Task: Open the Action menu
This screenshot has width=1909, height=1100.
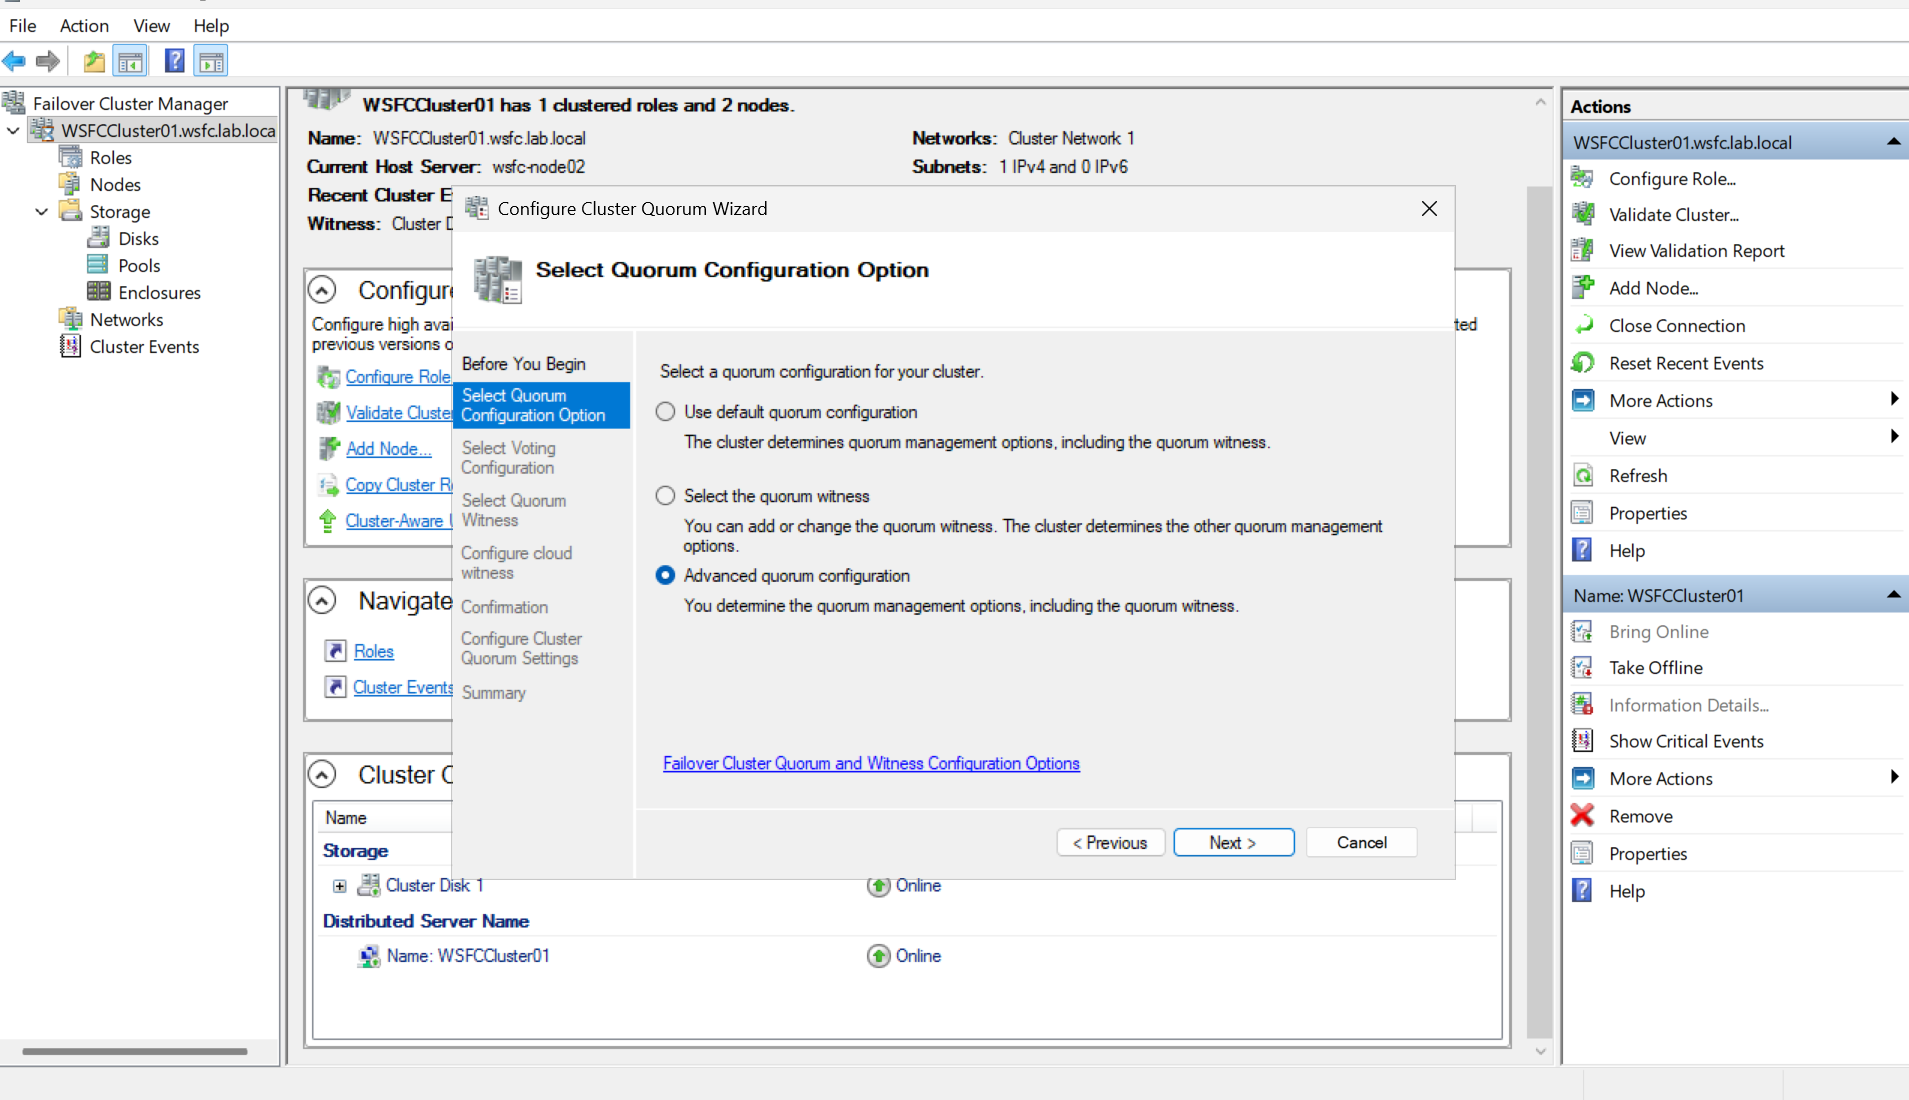Action: click(84, 25)
